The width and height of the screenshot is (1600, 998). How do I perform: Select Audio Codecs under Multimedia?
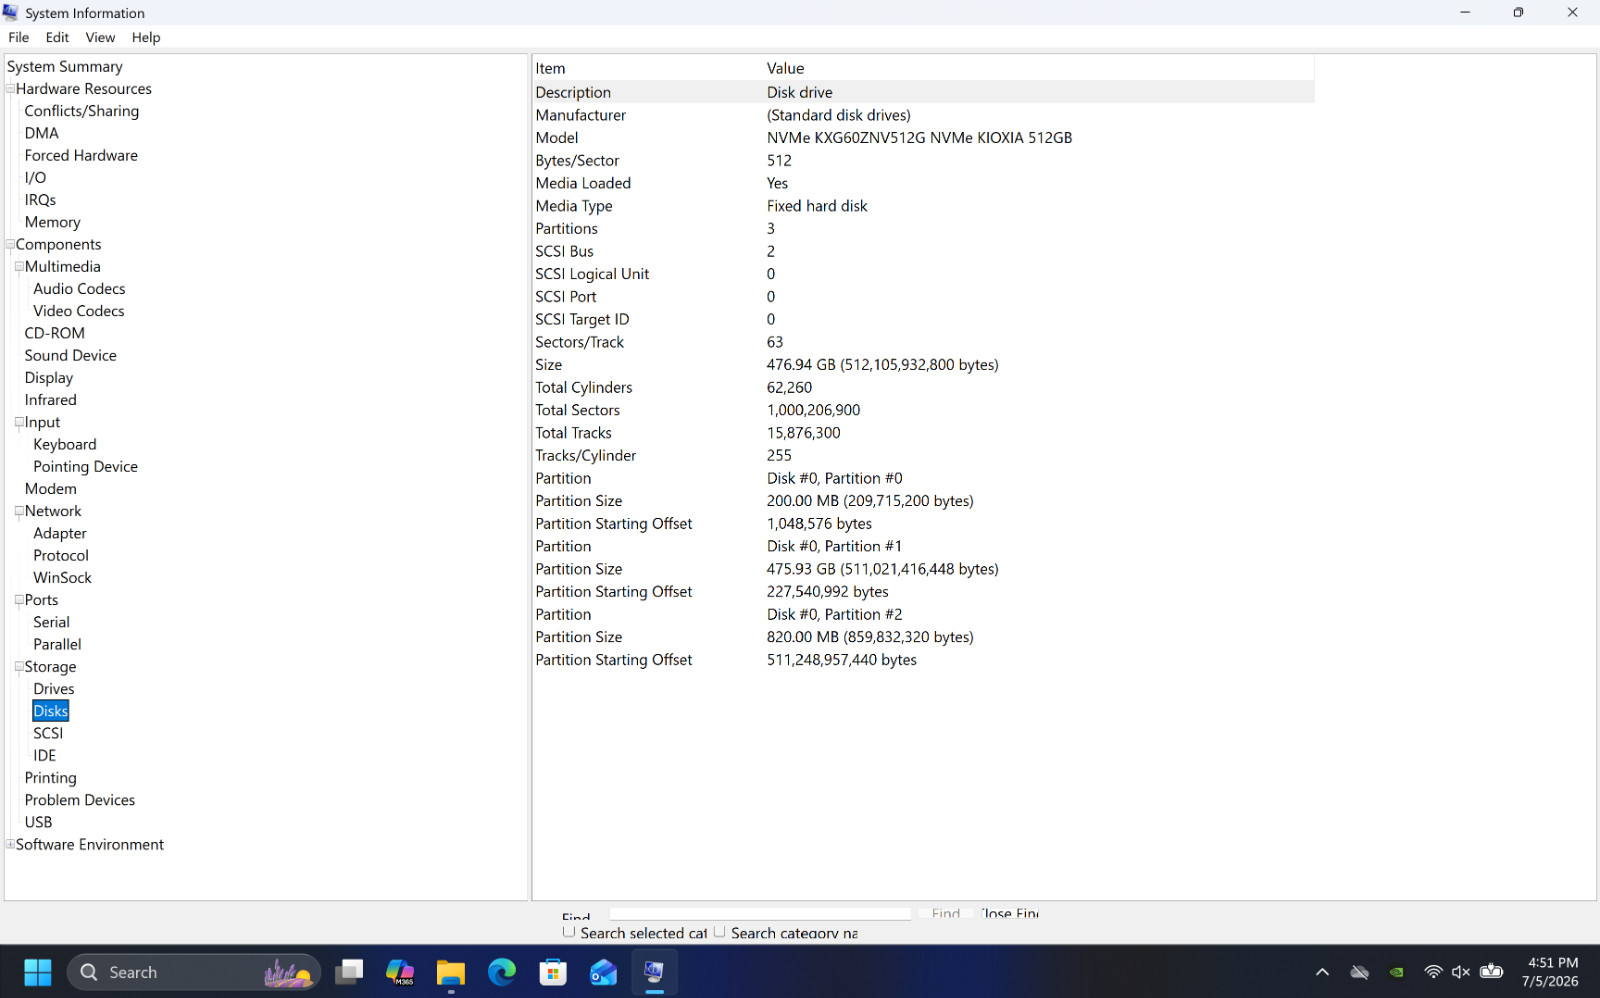point(79,289)
